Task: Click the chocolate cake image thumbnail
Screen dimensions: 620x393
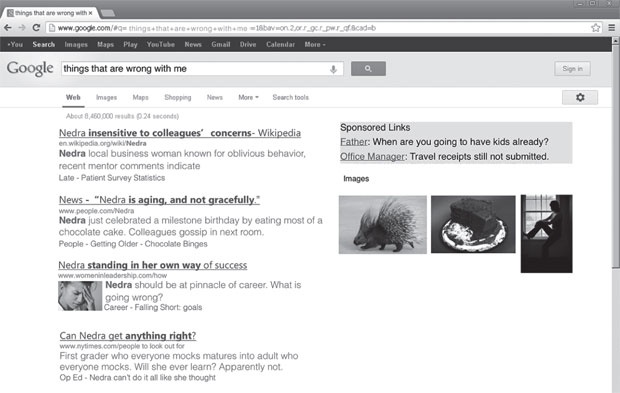Action: 473,224
